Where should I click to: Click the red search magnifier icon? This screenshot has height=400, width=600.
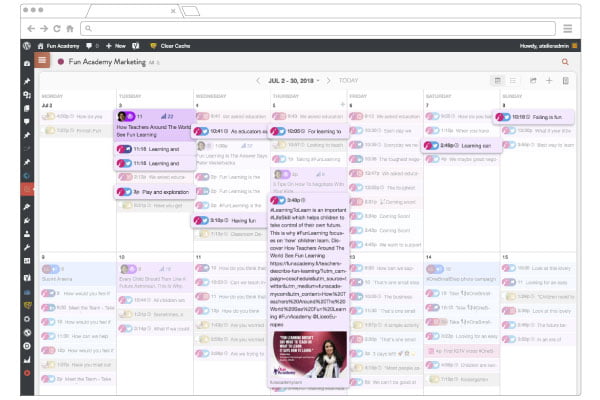pyautogui.click(x=565, y=62)
